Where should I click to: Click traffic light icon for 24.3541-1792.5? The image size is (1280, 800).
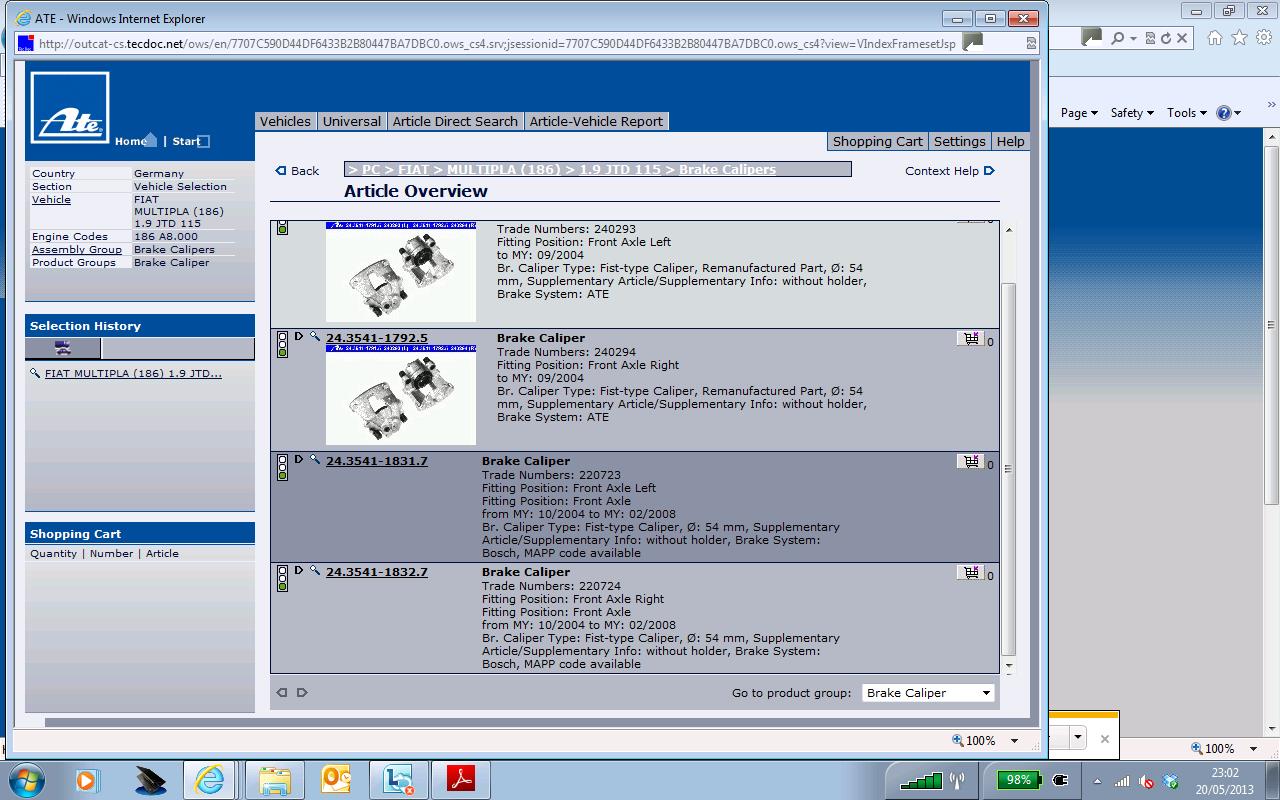click(282, 345)
